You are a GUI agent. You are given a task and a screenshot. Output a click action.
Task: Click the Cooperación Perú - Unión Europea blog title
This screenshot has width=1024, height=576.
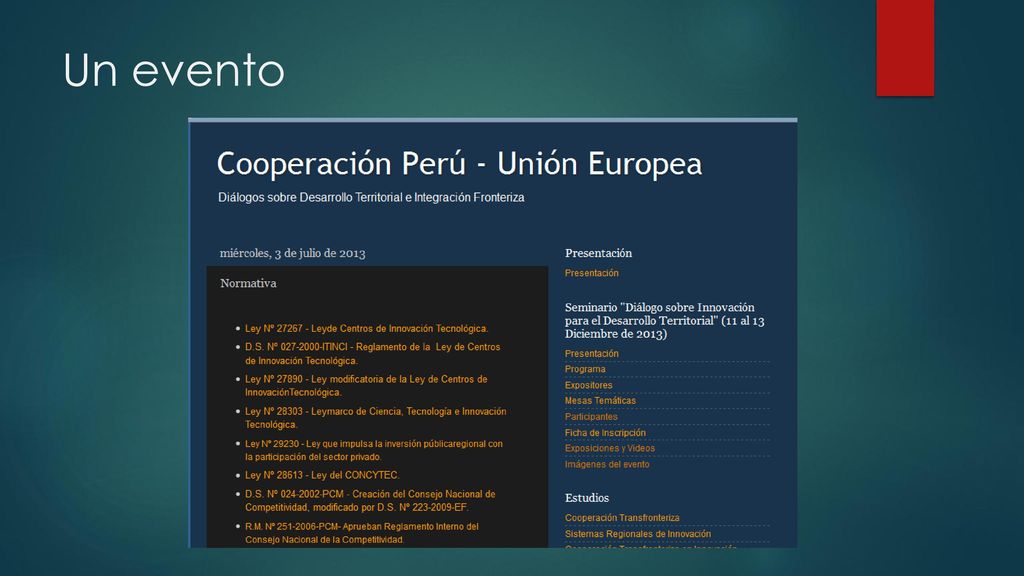(459, 163)
